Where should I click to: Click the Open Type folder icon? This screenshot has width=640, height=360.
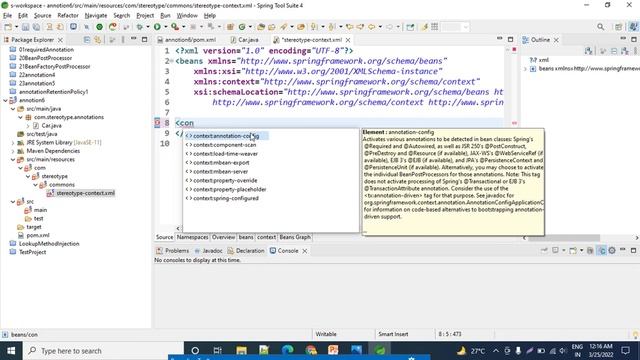pyautogui.click(x=261, y=27)
